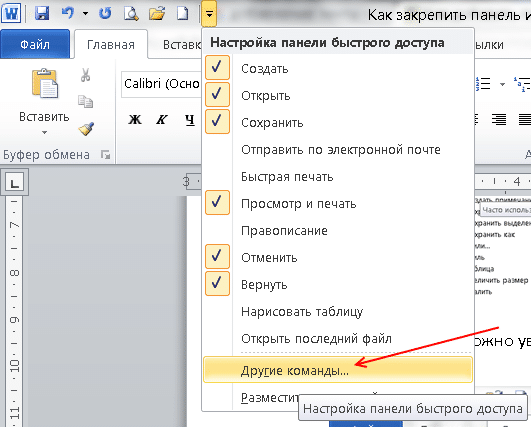Open the Undo history dropdown arrow
This screenshot has width=531, height=427.
point(85,14)
